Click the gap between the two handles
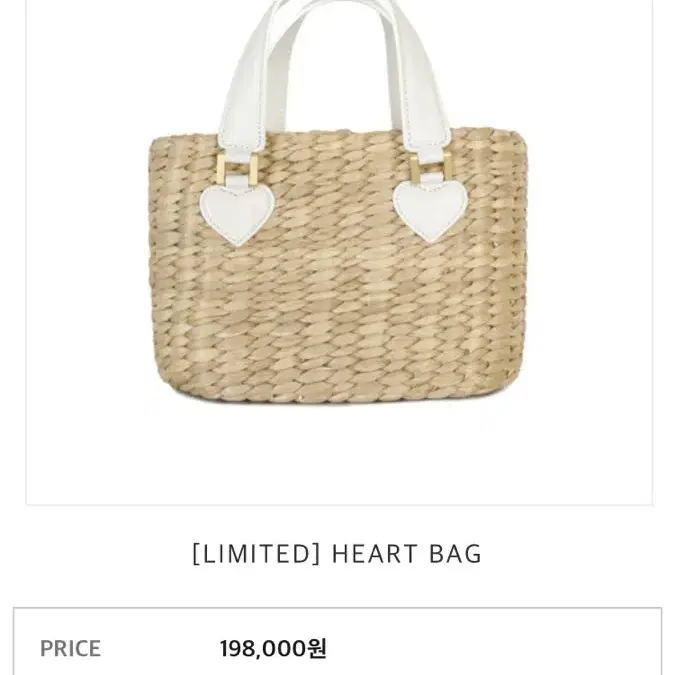The image size is (675, 675). [x=338, y=69]
